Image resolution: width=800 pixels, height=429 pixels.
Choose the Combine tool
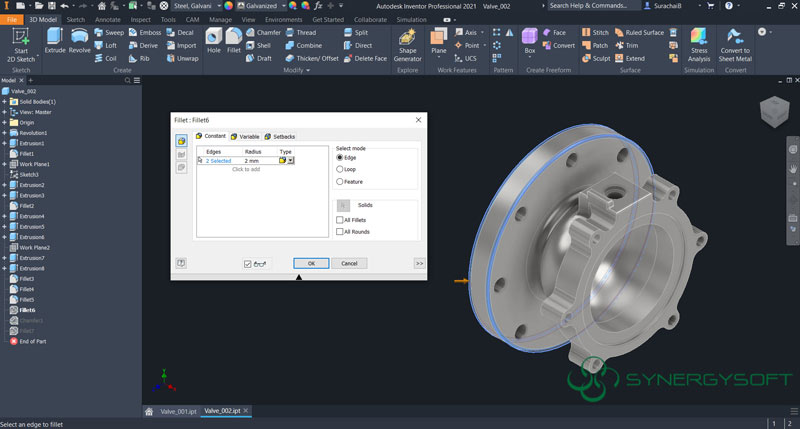pos(304,45)
